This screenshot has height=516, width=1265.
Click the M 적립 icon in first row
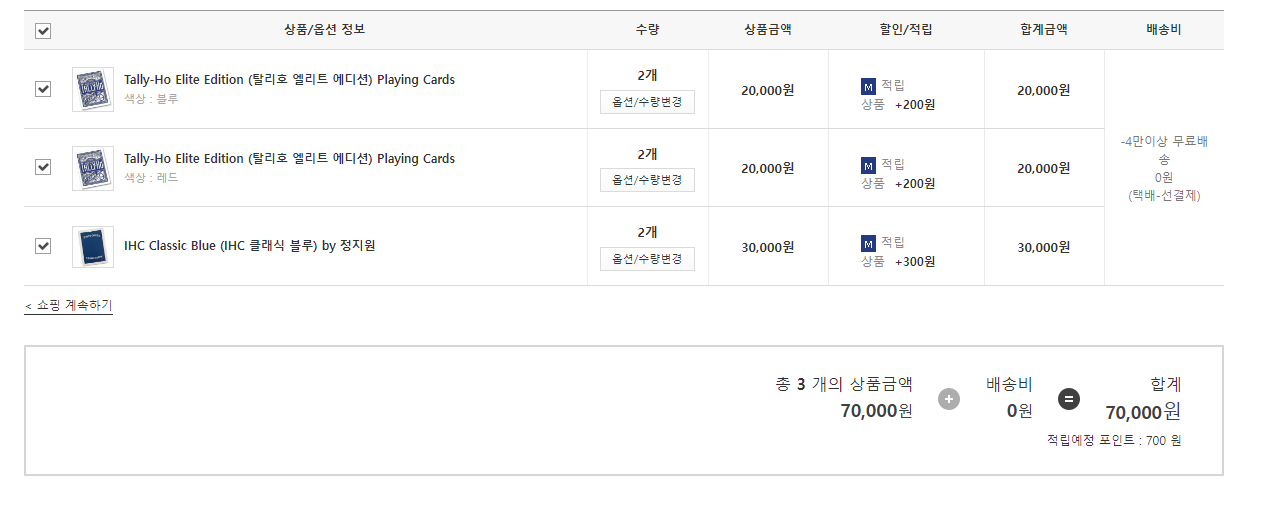click(x=868, y=86)
